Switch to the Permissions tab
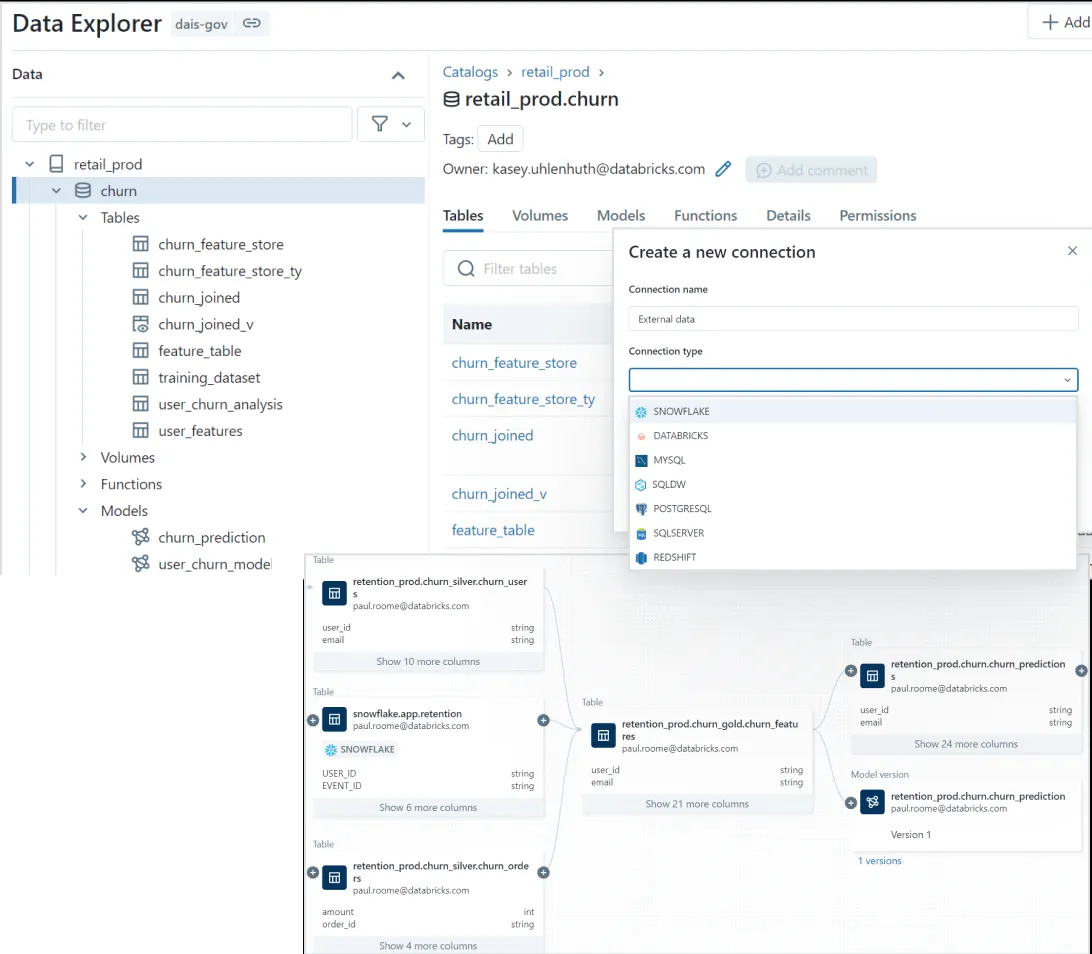1092x954 pixels. 878,215
